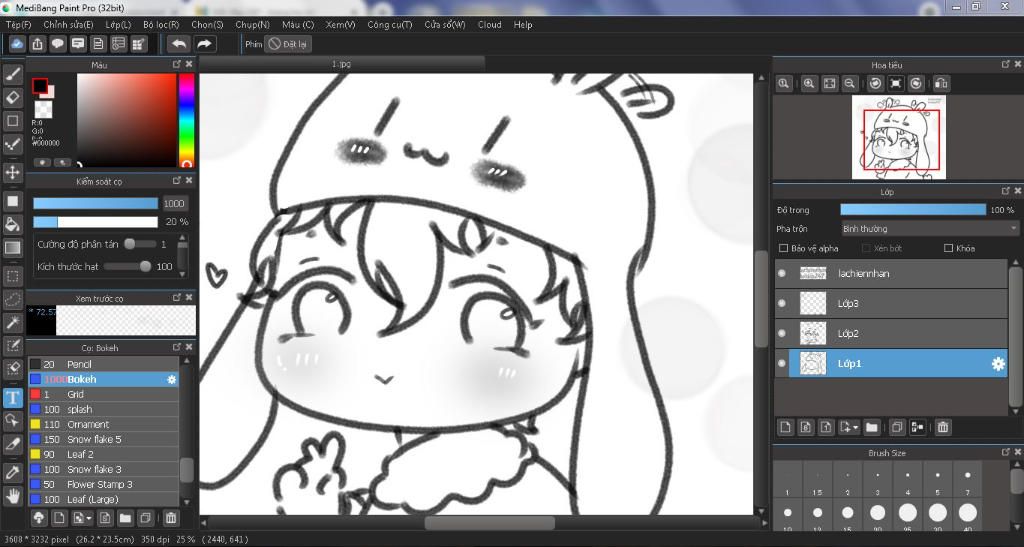Viewport: 1024px width, 547px height.
Task: Select the Lasso tool
Action: tap(12, 300)
